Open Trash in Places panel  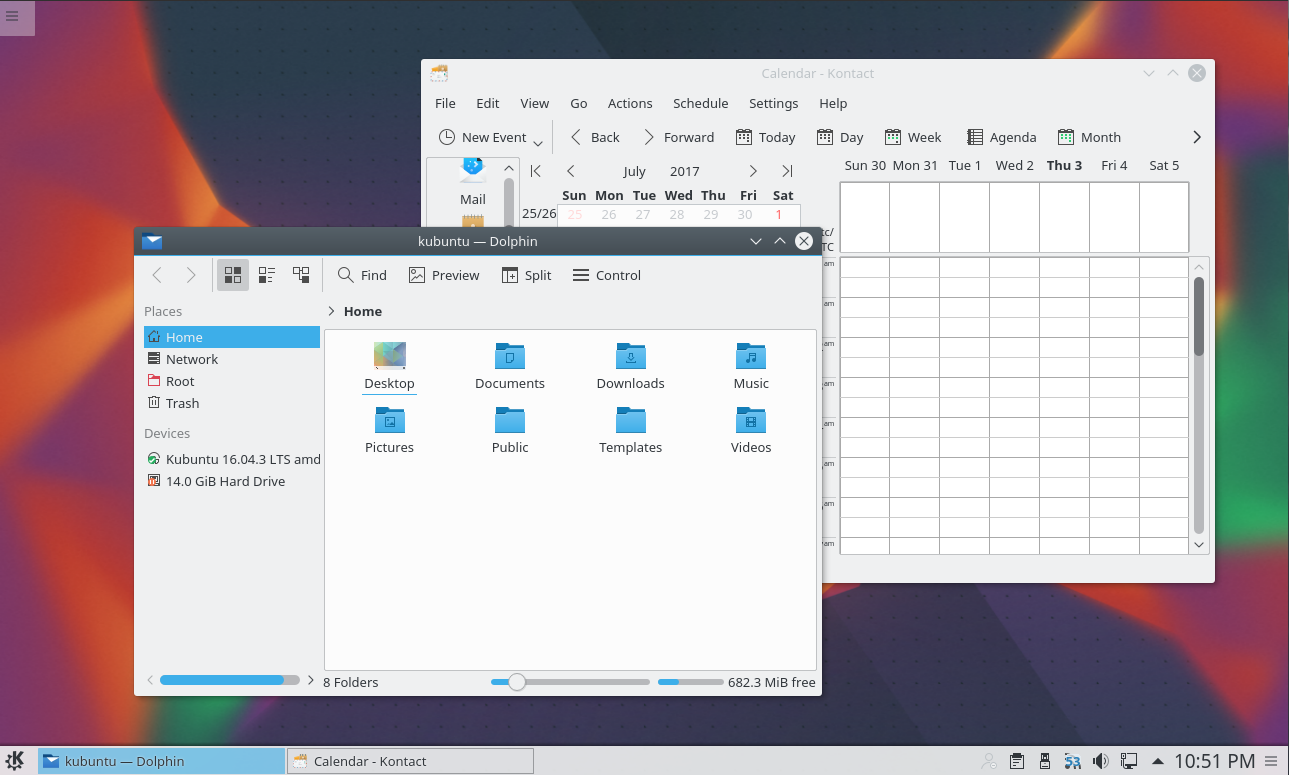(232, 403)
